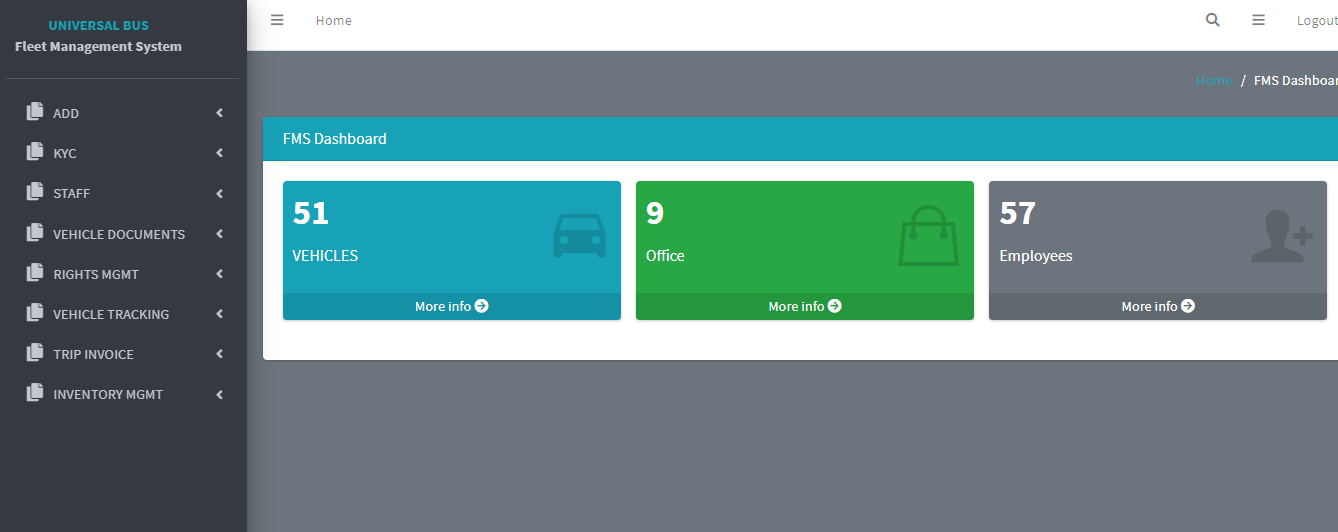
Task: Click the FMS Dashboard breadcrumb text
Action: tap(1296, 80)
